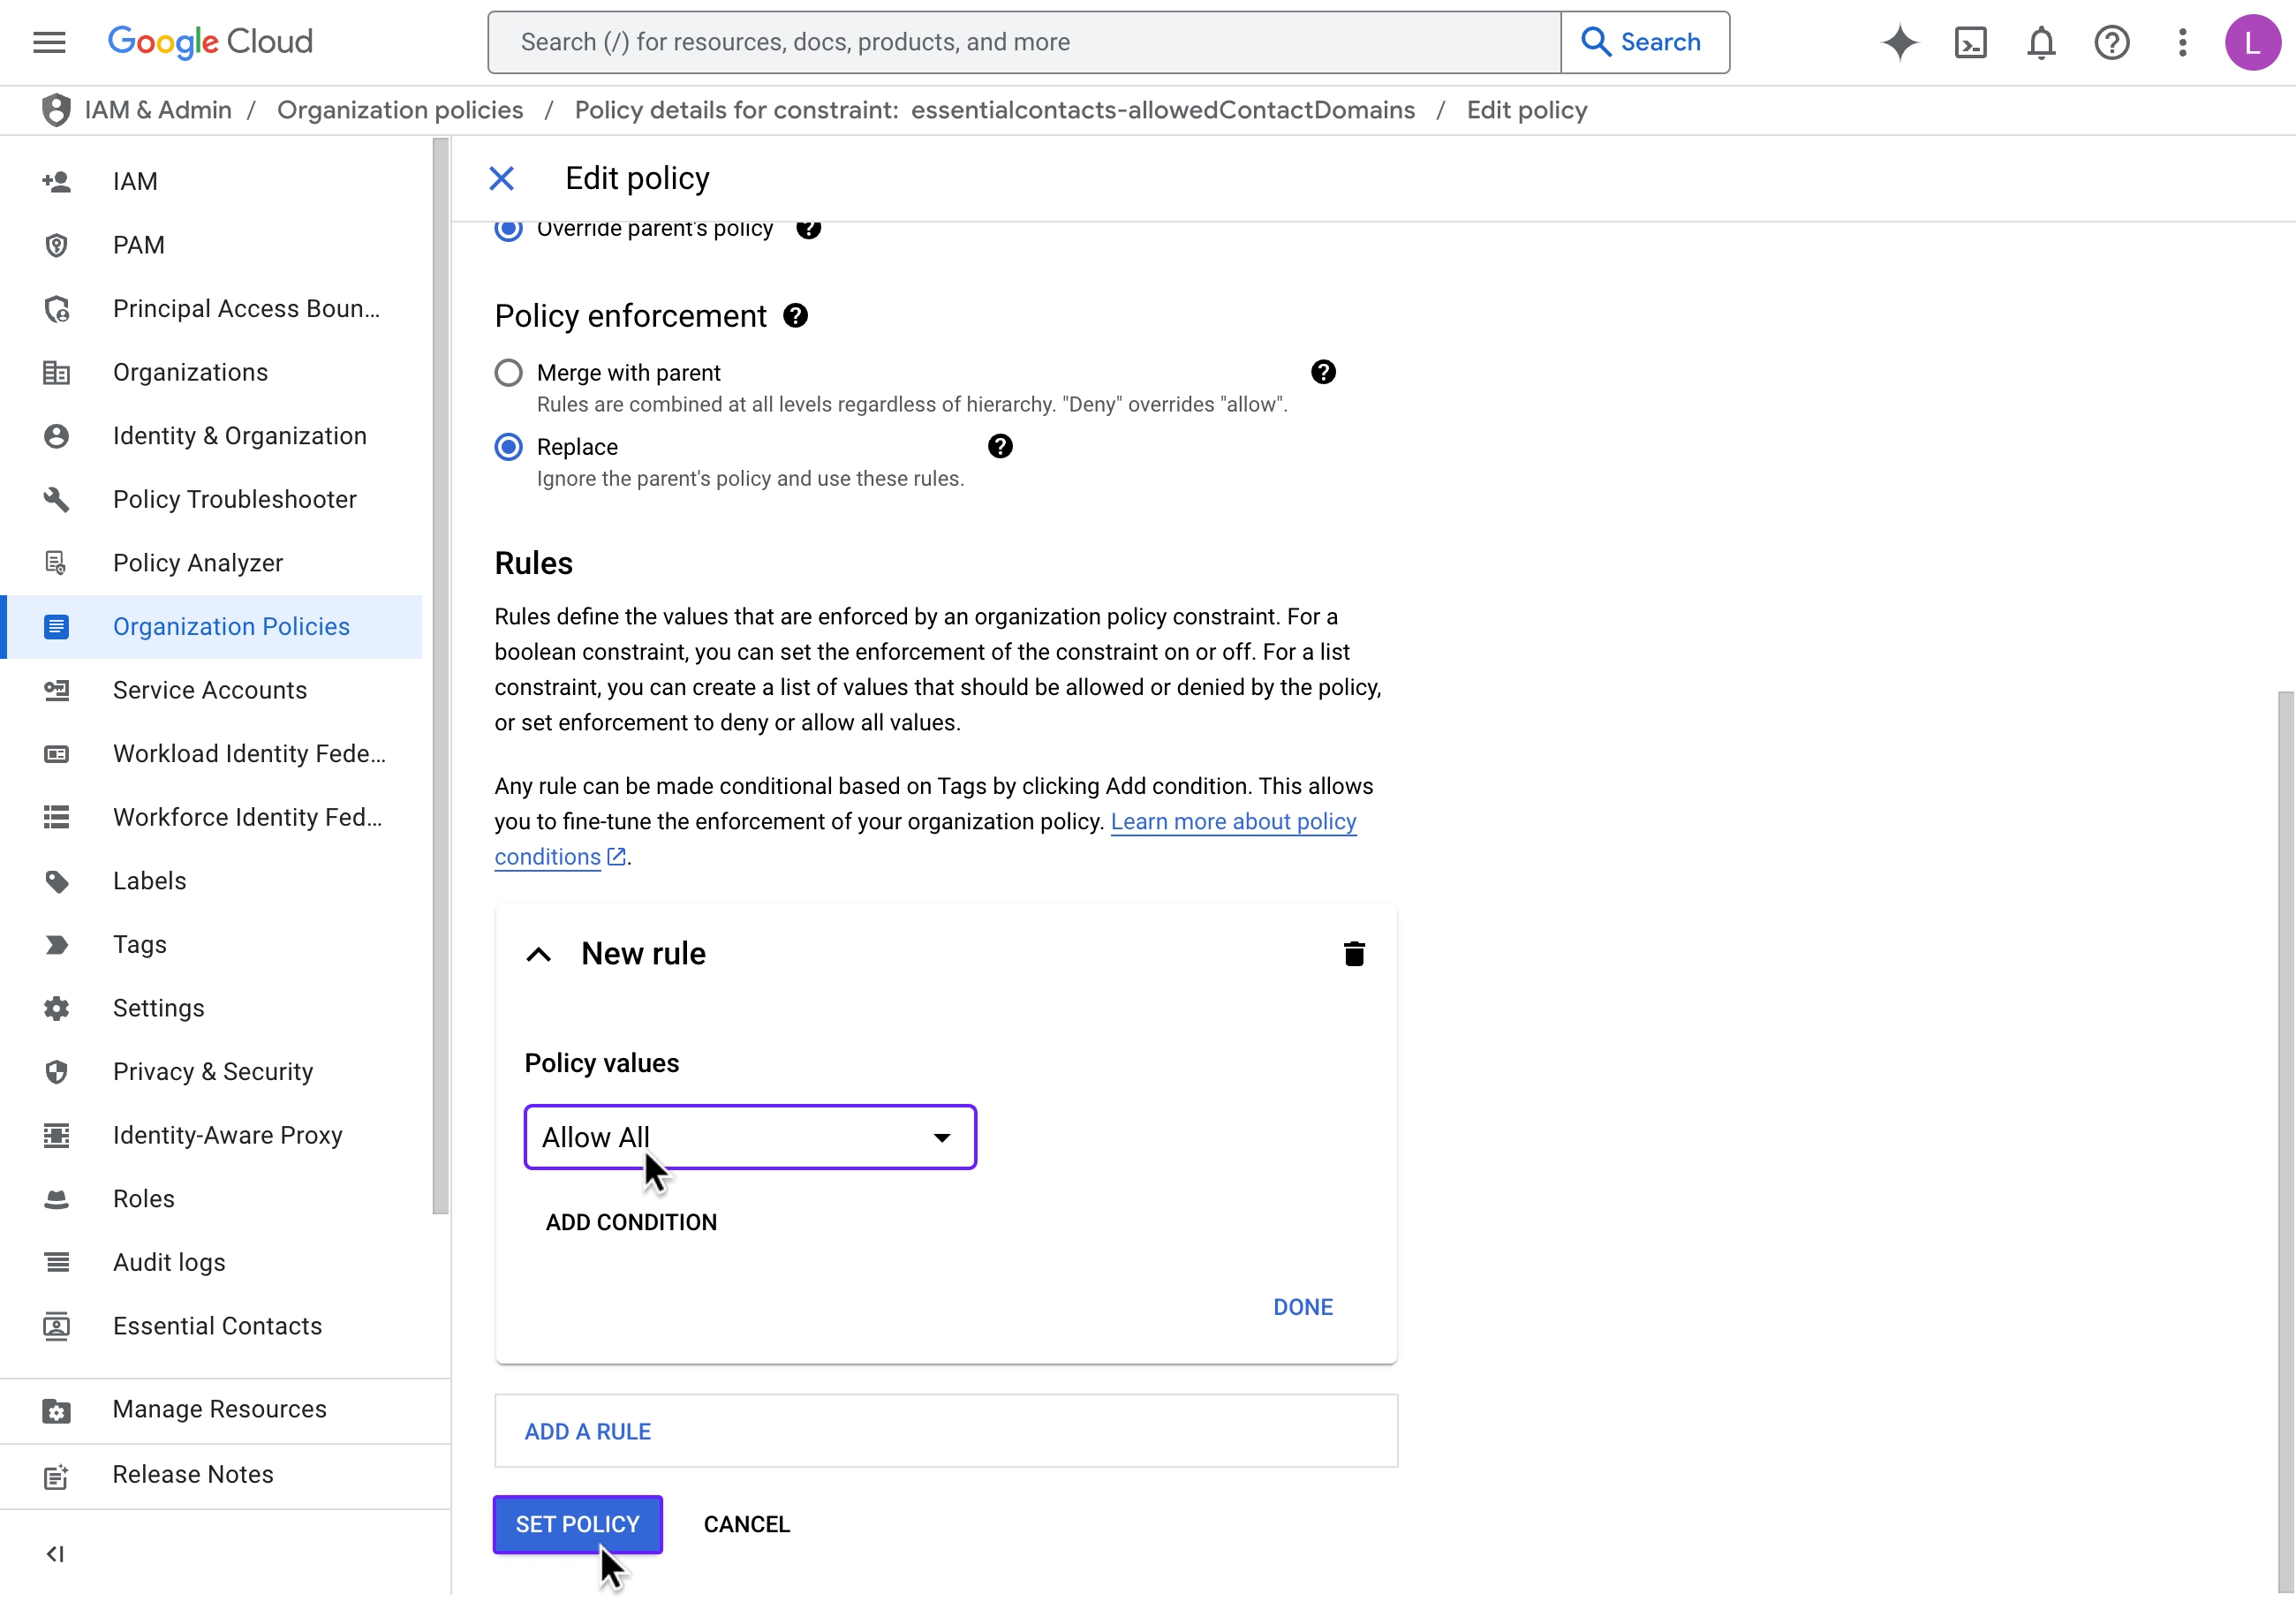This screenshot has width=2296, height=1602.
Task: Click the account avatar
Action: tap(2252, 42)
